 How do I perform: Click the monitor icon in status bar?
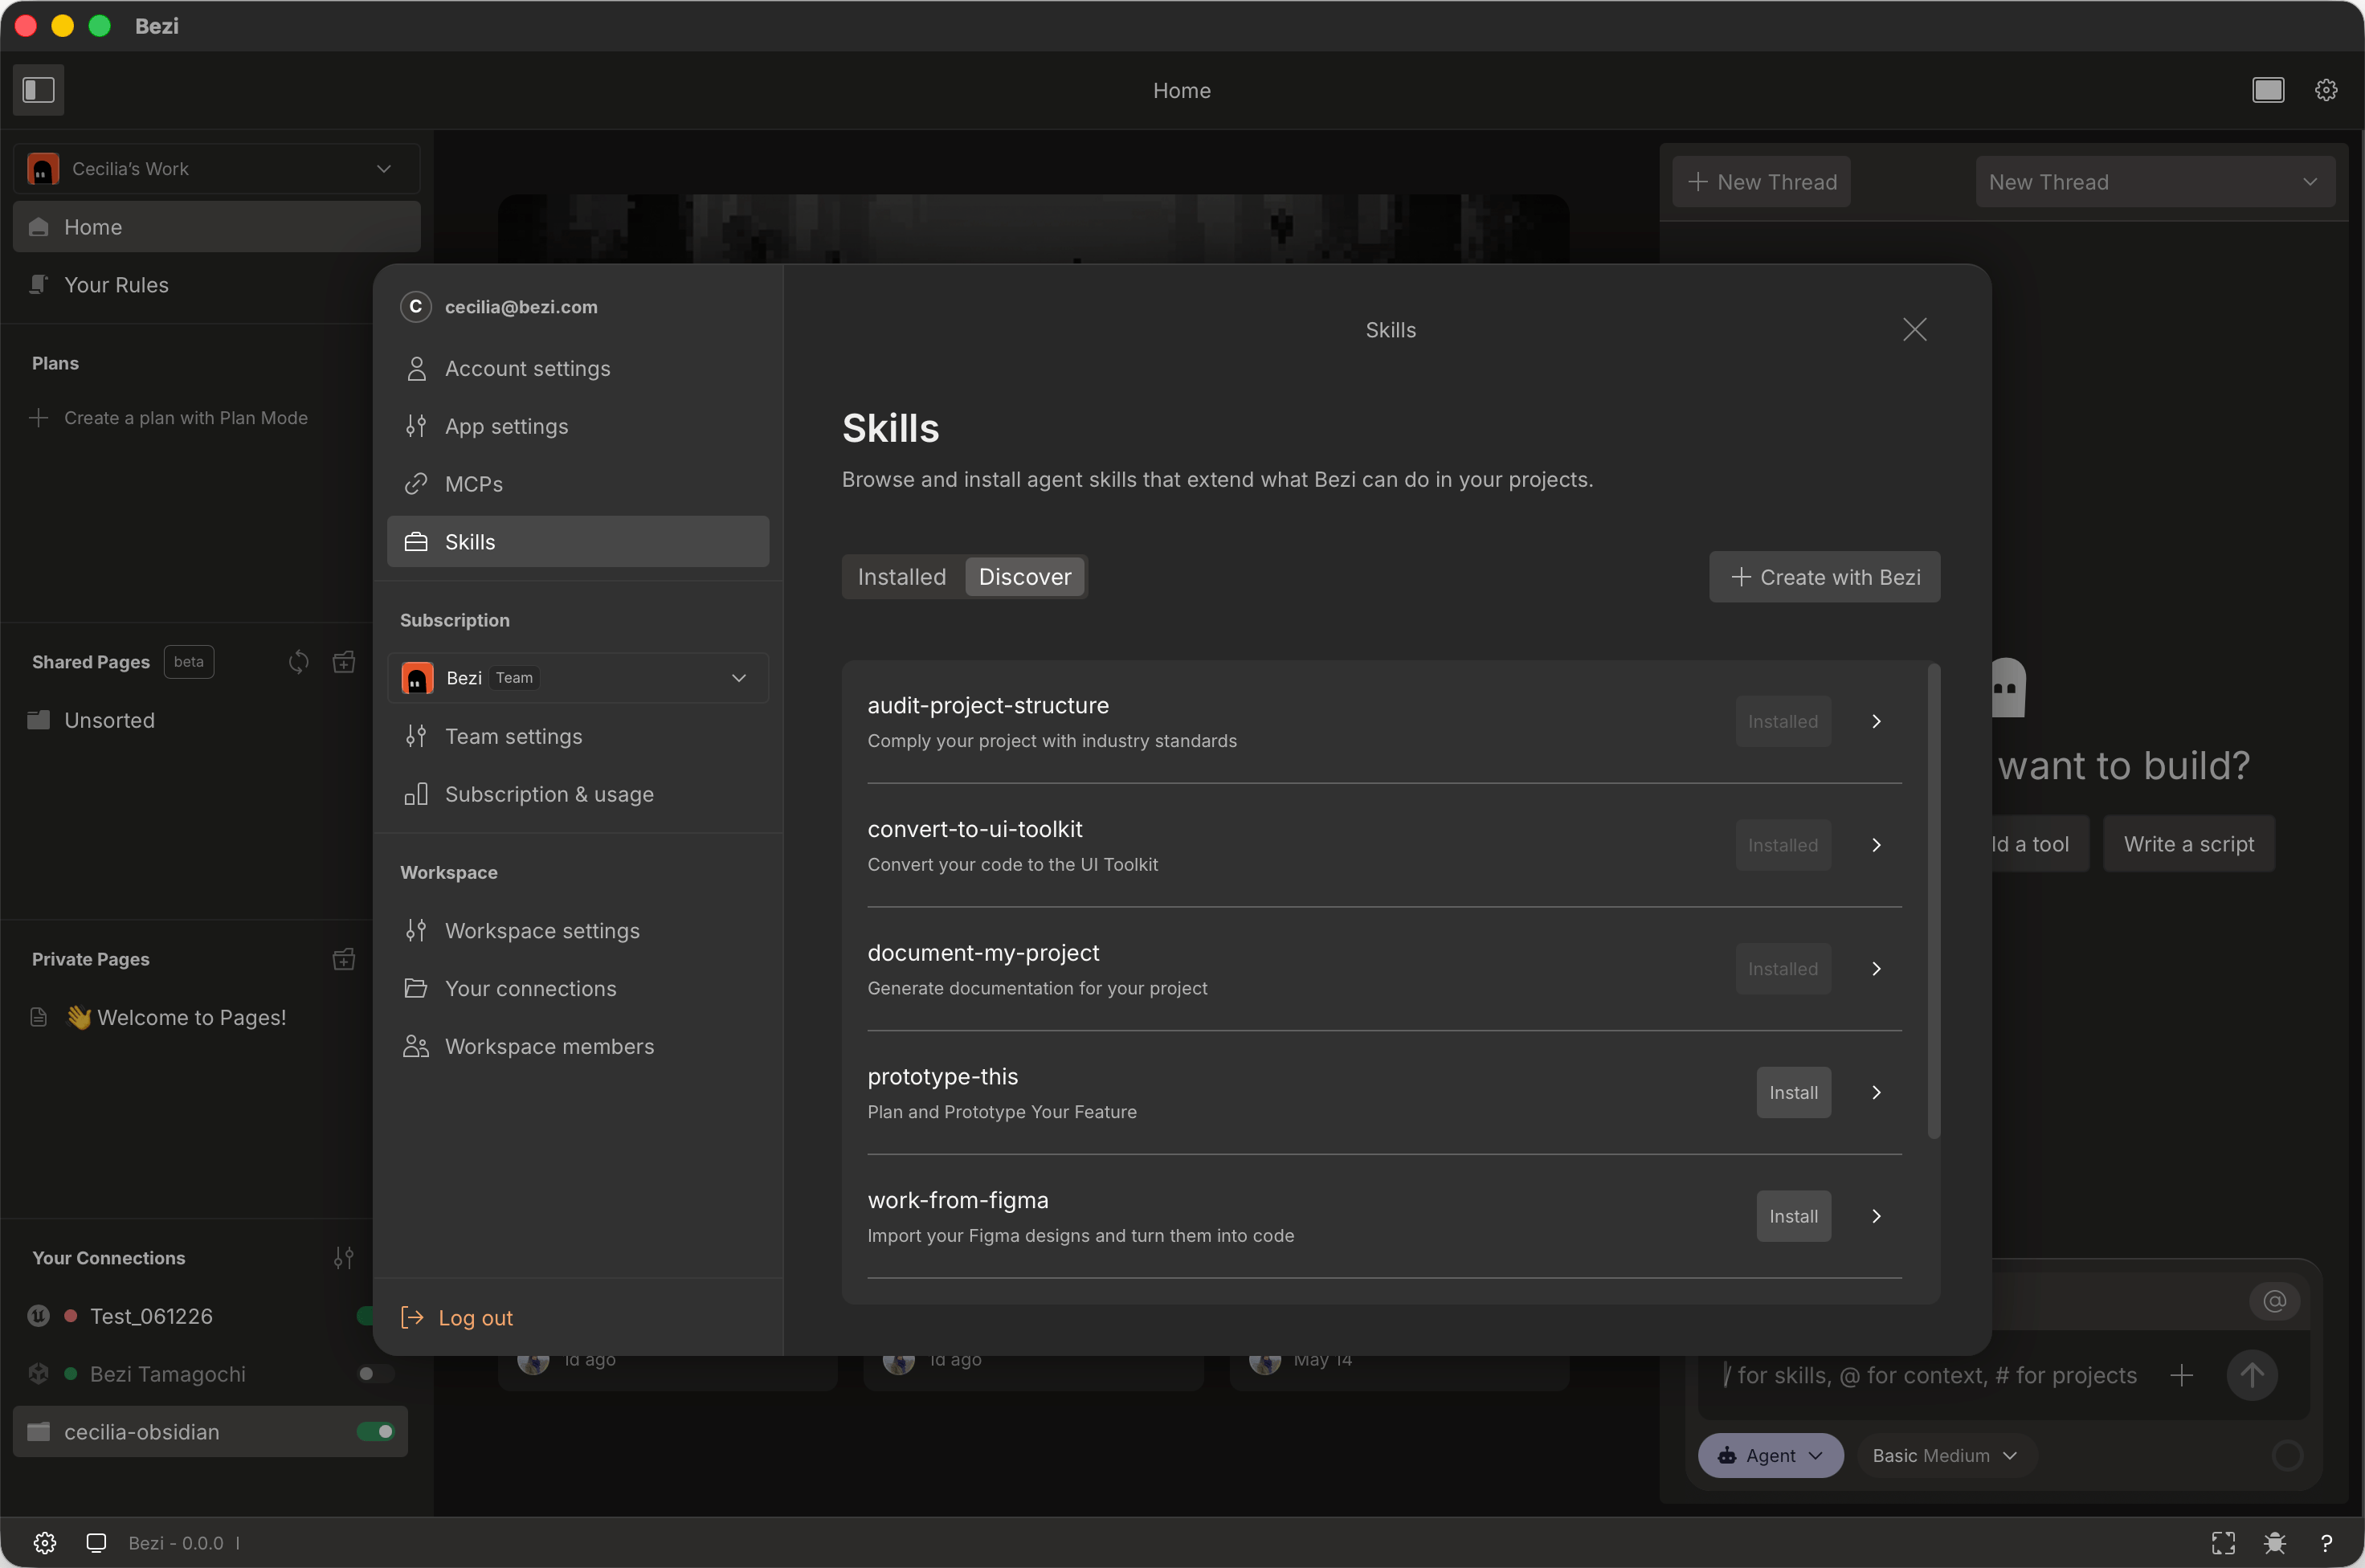click(x=96, y=1542)
